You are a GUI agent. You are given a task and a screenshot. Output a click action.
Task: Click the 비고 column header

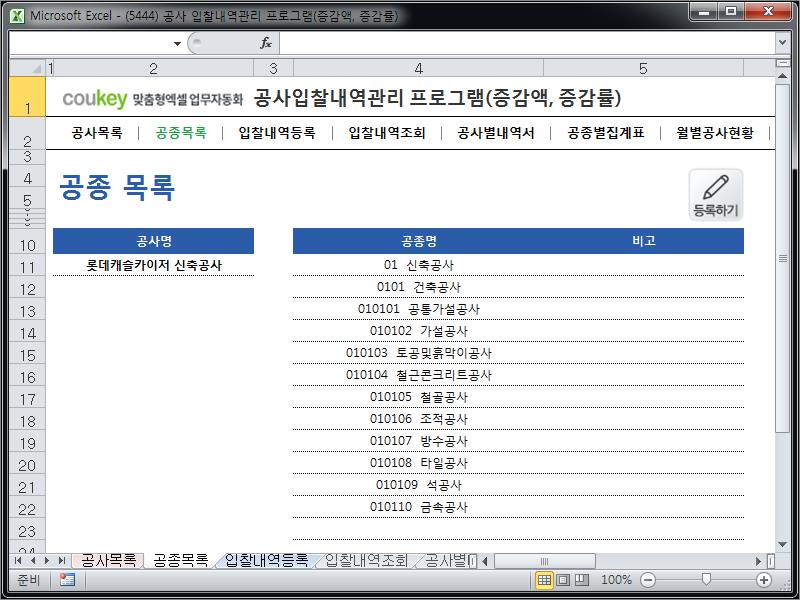[644, 241]
